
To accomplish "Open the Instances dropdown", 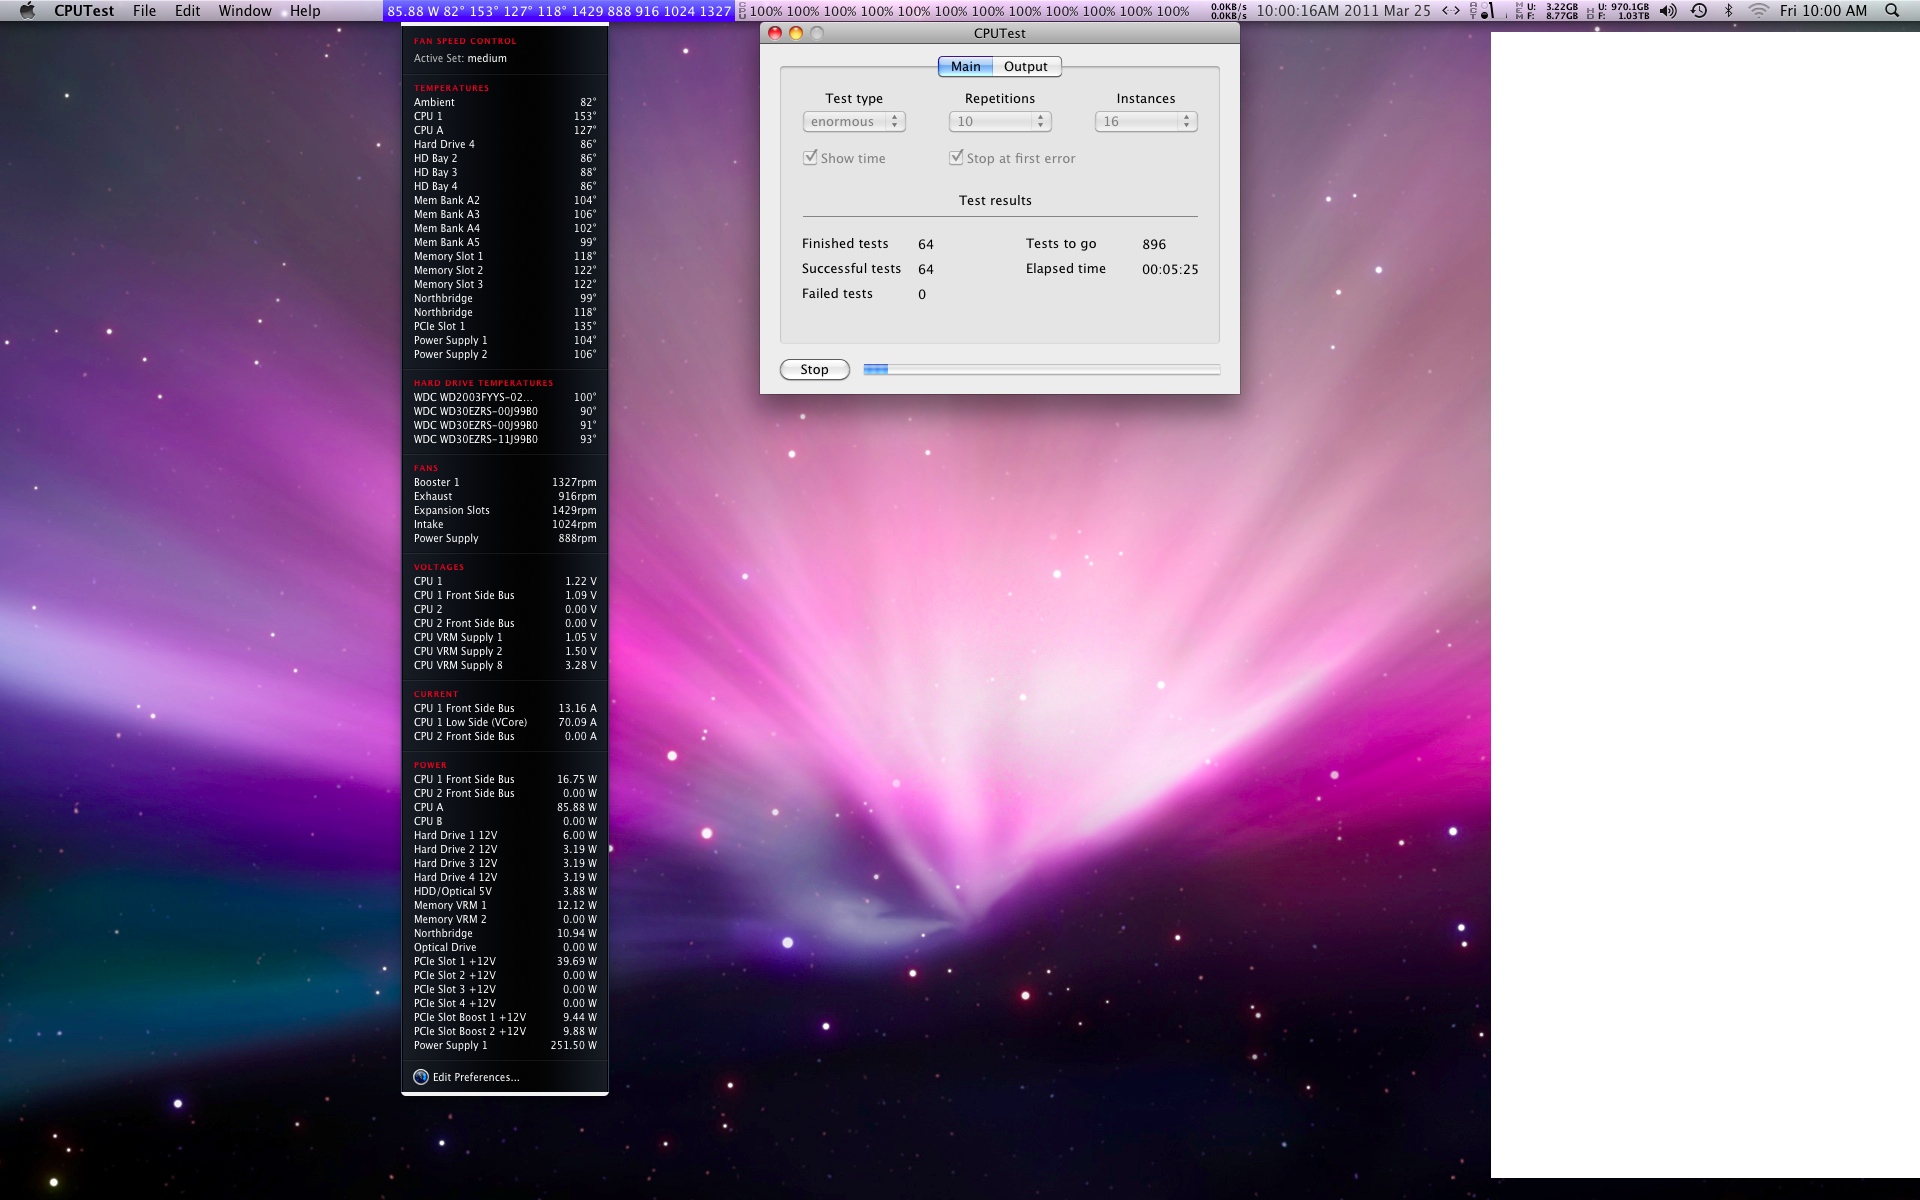I will click(x=1146, y=122).
